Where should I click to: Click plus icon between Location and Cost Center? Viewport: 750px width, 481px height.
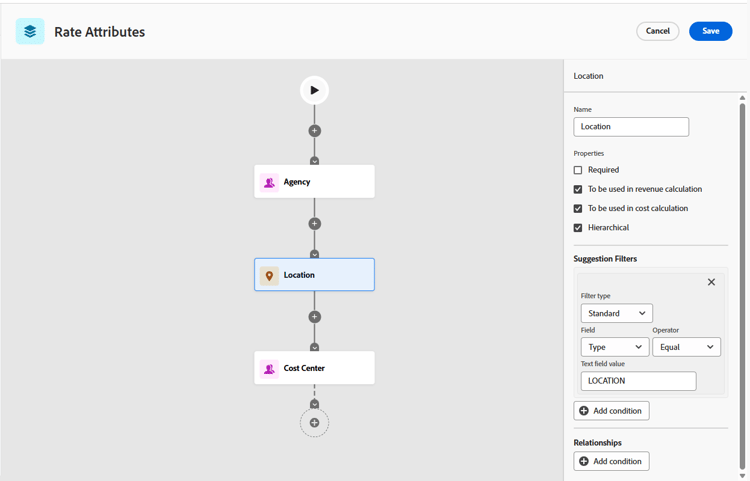(x=314, y=317)
